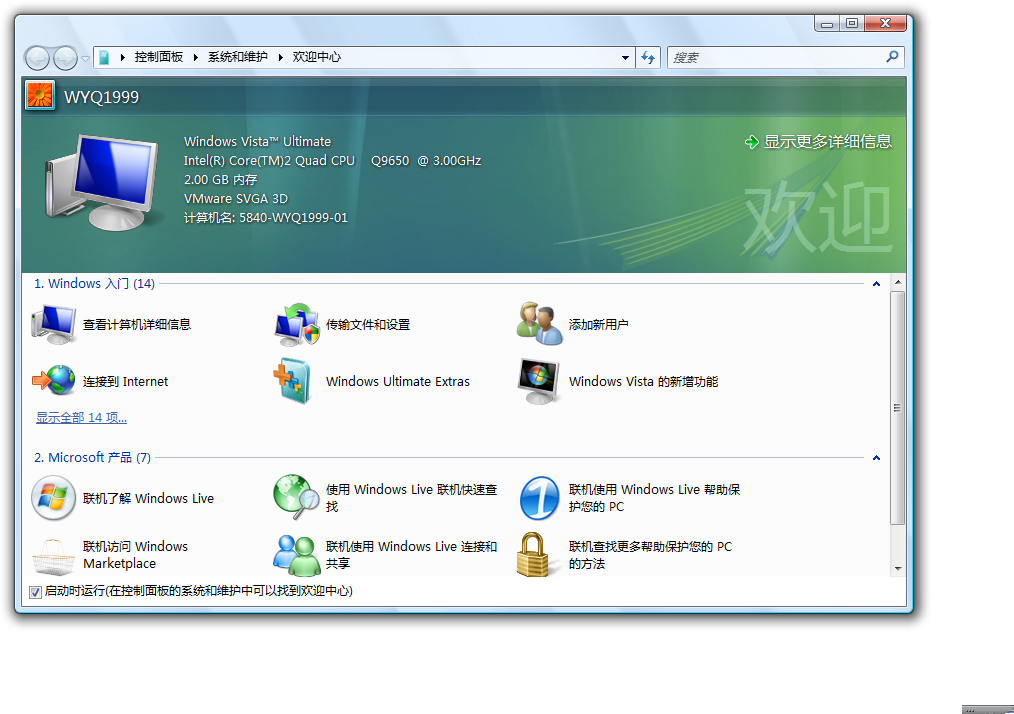Expand breadcrumb arrow before 系统和维护
The height and width of the screenshot is (714, 1014).
tap(195, 58)
